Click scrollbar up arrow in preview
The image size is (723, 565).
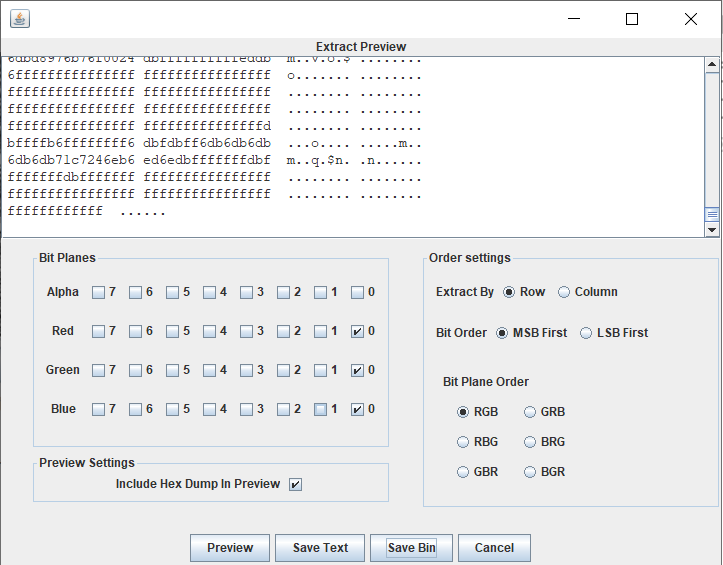point(712,65)
